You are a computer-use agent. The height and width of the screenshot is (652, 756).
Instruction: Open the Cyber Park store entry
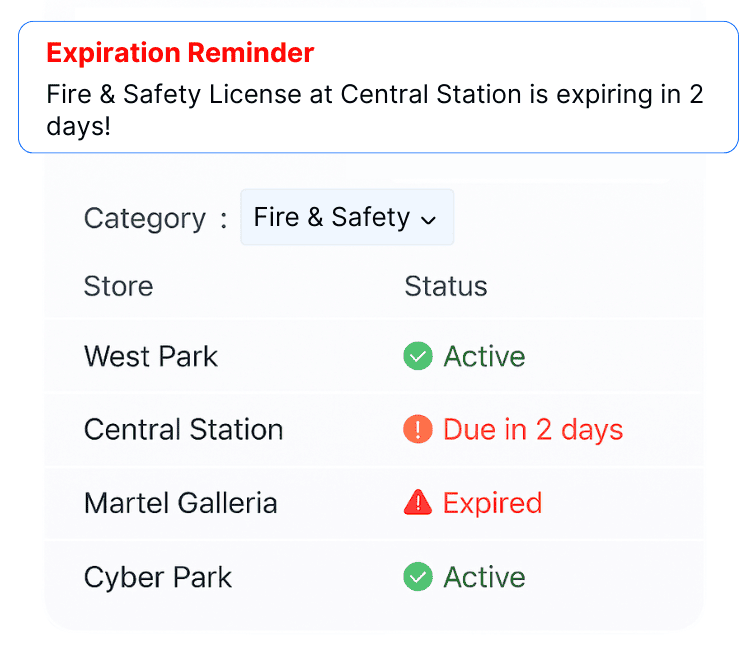158,577
